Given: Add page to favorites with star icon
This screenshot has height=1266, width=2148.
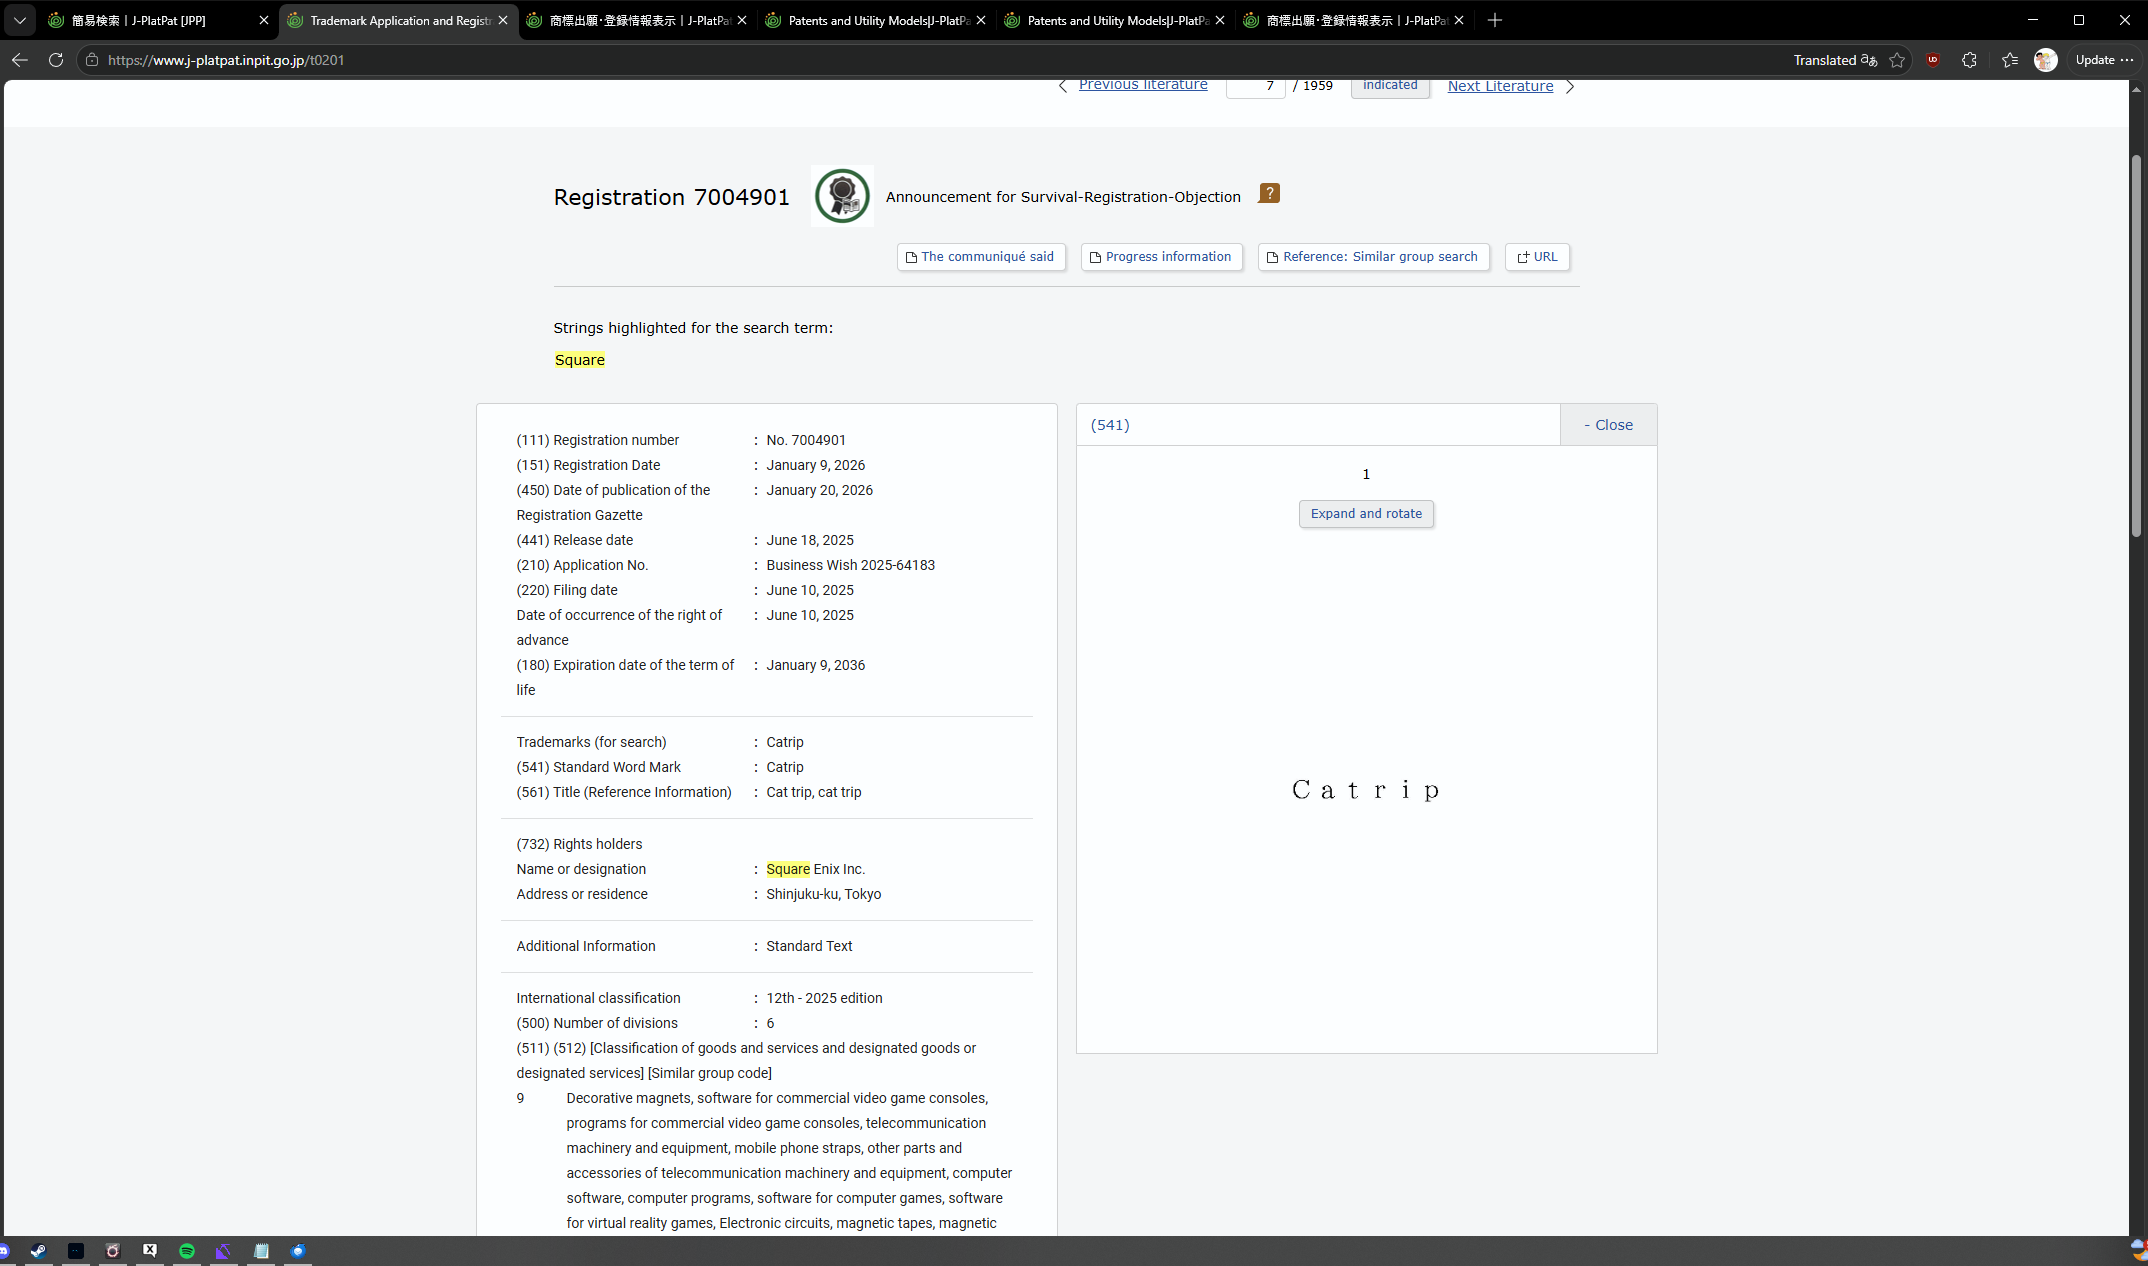Looking at the screenshot, I should tap(1897, 60).
